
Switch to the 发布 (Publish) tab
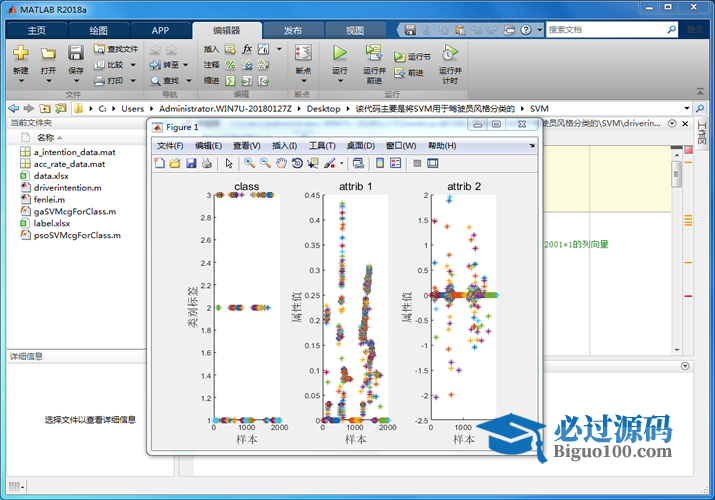[293, 31]
